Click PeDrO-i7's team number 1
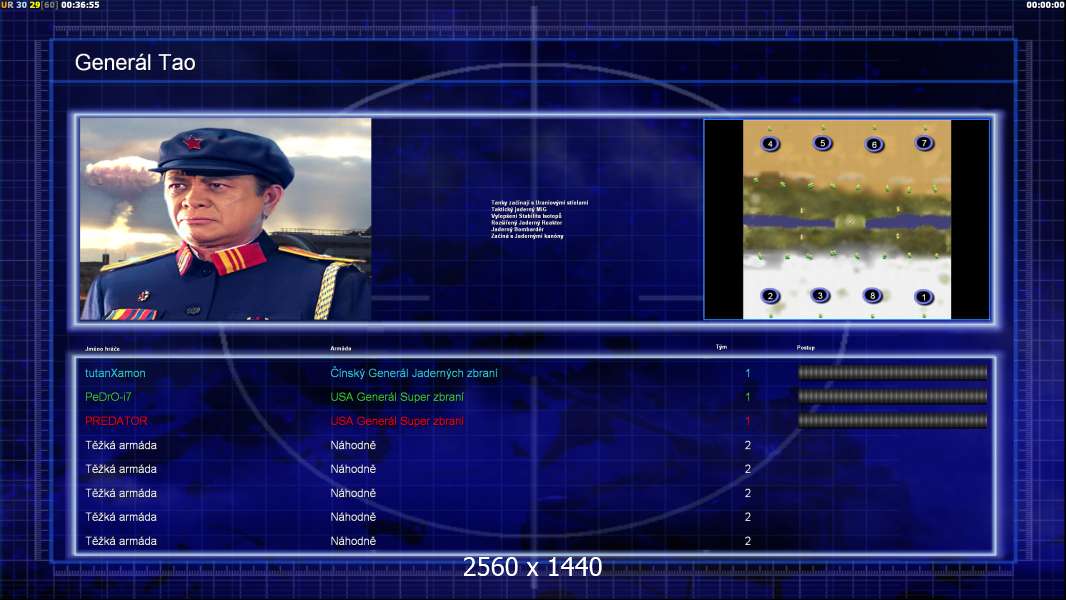The height and width of the screenshot is (600, 1066). pos(747,397)
